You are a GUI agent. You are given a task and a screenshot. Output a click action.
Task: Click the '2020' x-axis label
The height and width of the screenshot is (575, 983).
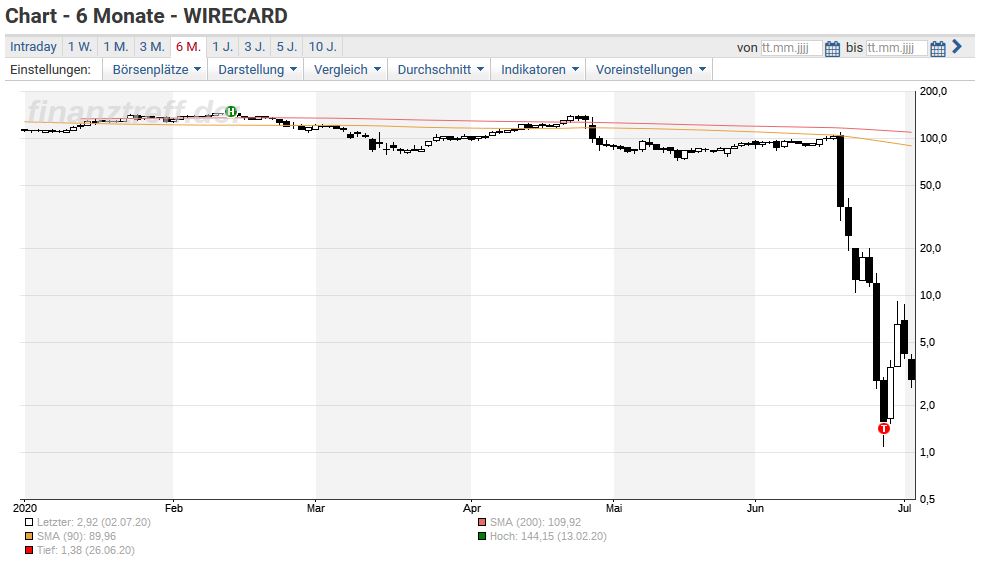25,508
